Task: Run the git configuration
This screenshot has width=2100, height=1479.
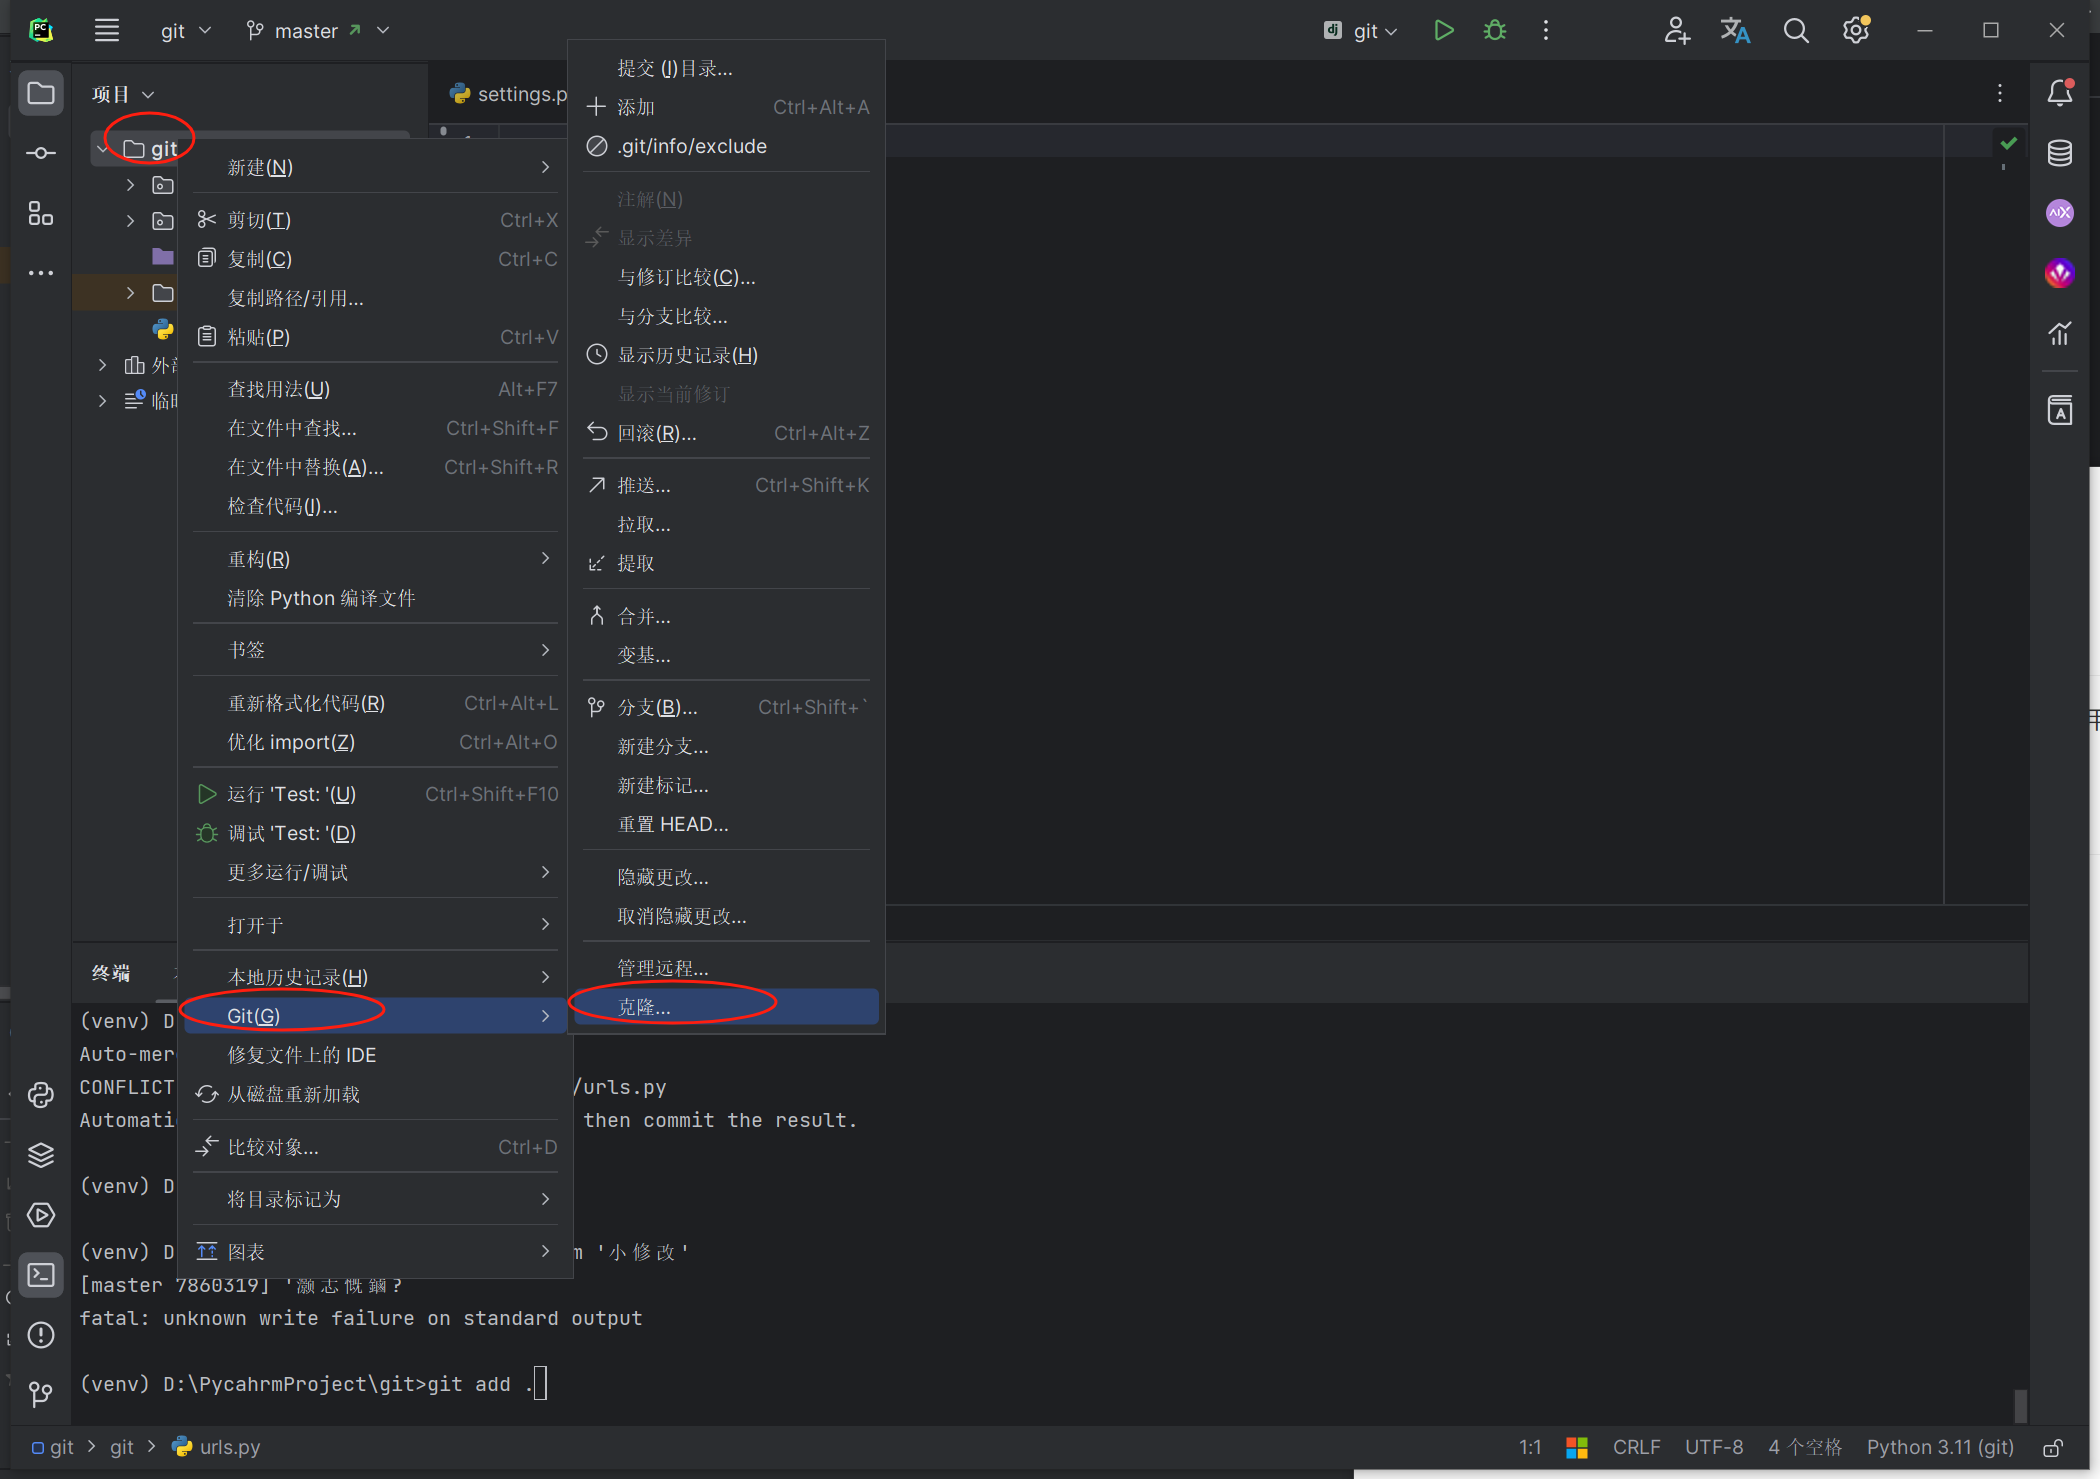Action: (x=1443, y=31)
